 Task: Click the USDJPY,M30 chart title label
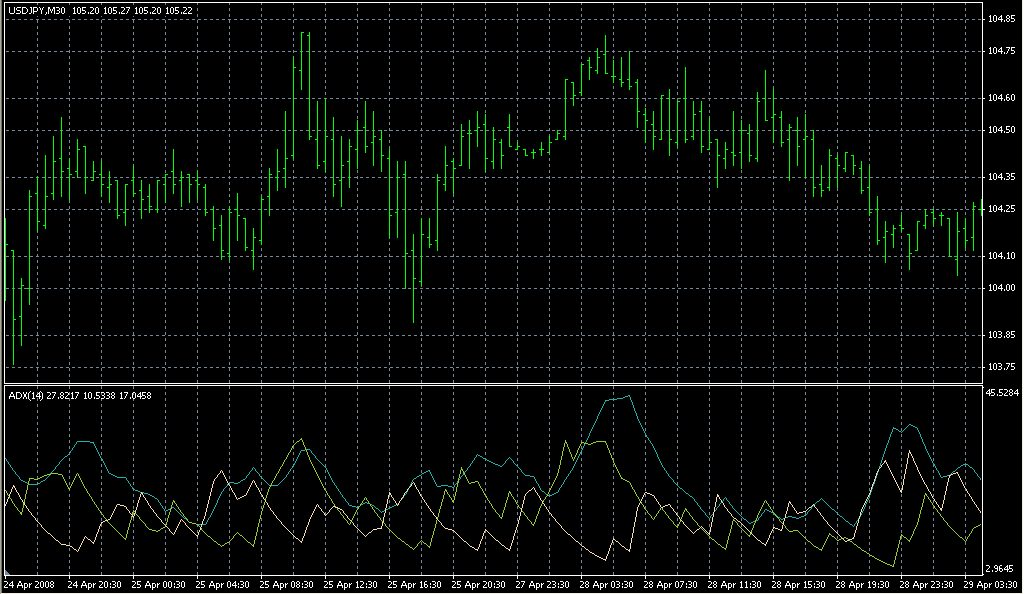click(x=36, y=11)
